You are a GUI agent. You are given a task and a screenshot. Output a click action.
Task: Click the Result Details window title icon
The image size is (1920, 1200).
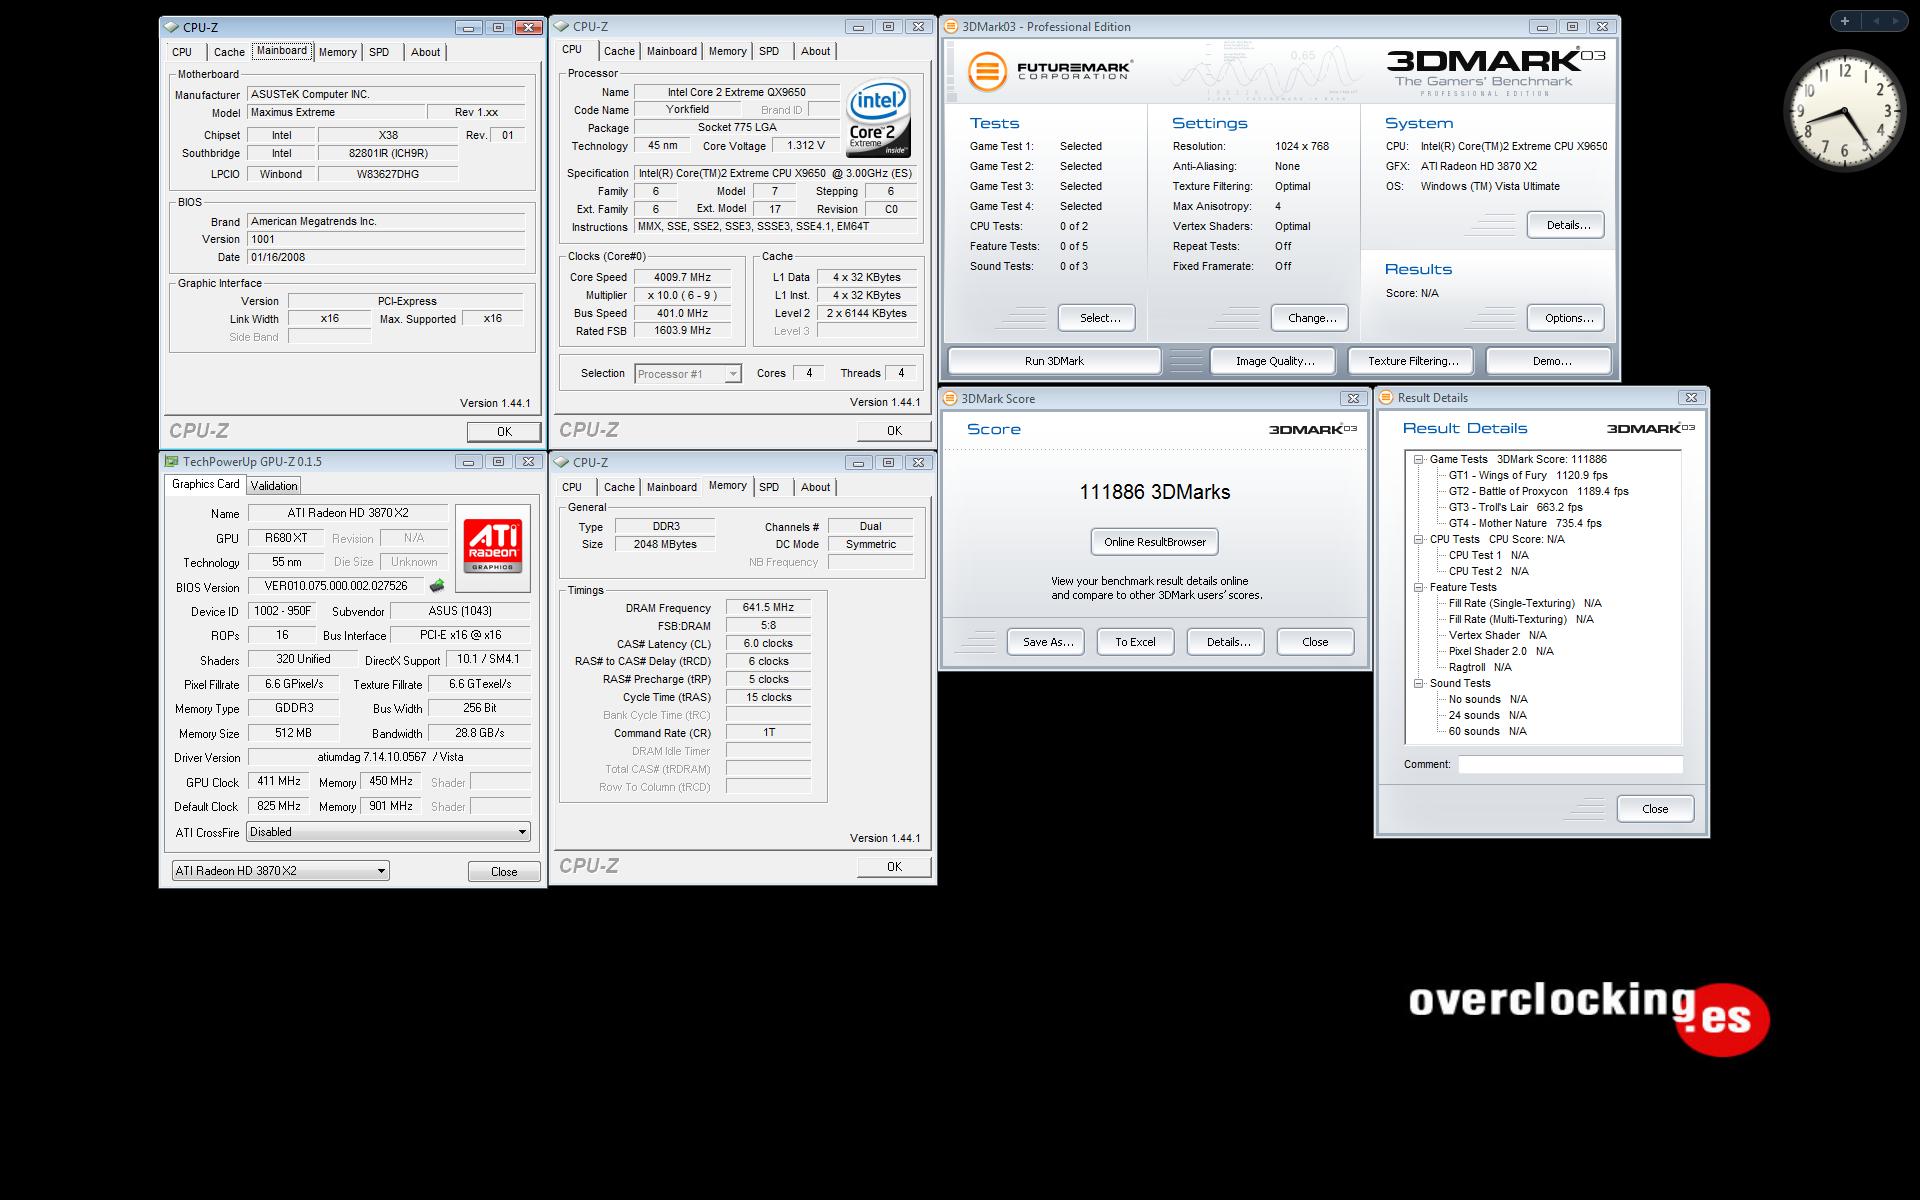pos(1386,398)
